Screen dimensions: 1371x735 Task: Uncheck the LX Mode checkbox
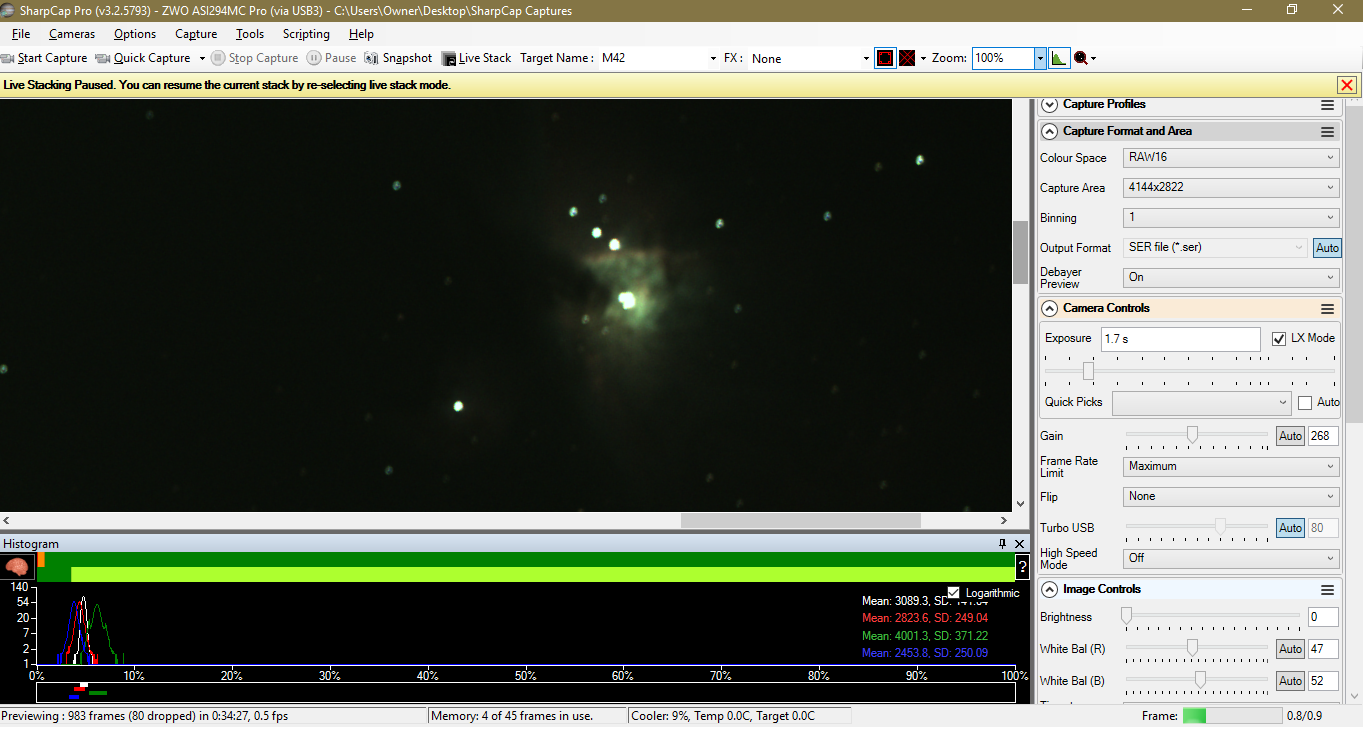point(1279,339)
